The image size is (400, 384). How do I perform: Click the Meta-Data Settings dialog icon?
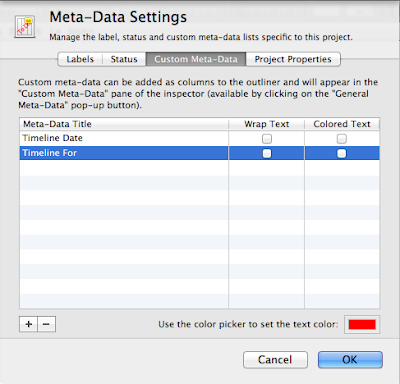(25, 26)
